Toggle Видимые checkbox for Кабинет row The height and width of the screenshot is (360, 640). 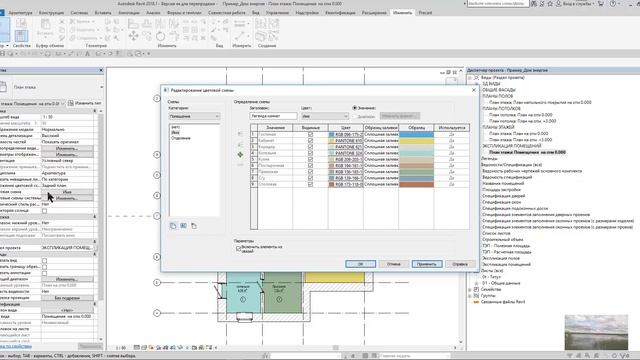pyautogui.click(x=310, y=140)
